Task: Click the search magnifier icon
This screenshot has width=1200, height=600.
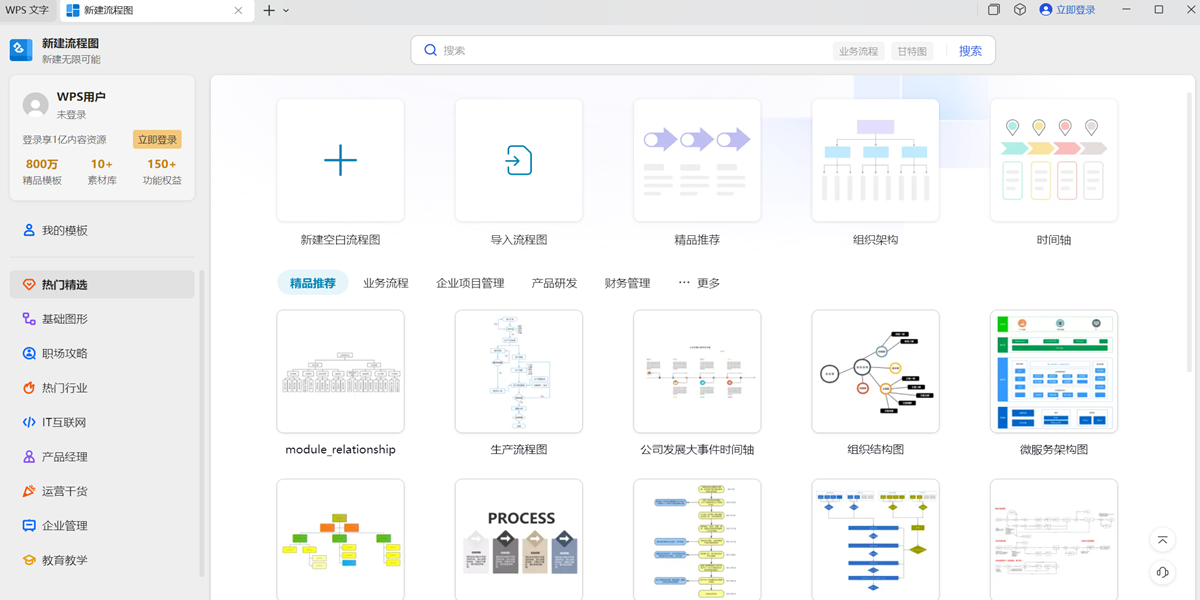Action: click(430, 50)
